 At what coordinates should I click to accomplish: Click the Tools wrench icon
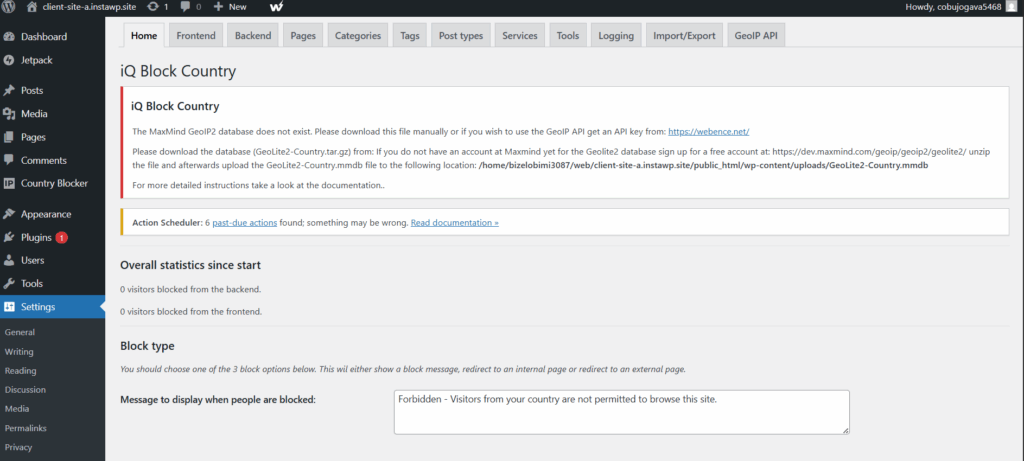pos(9,283)
